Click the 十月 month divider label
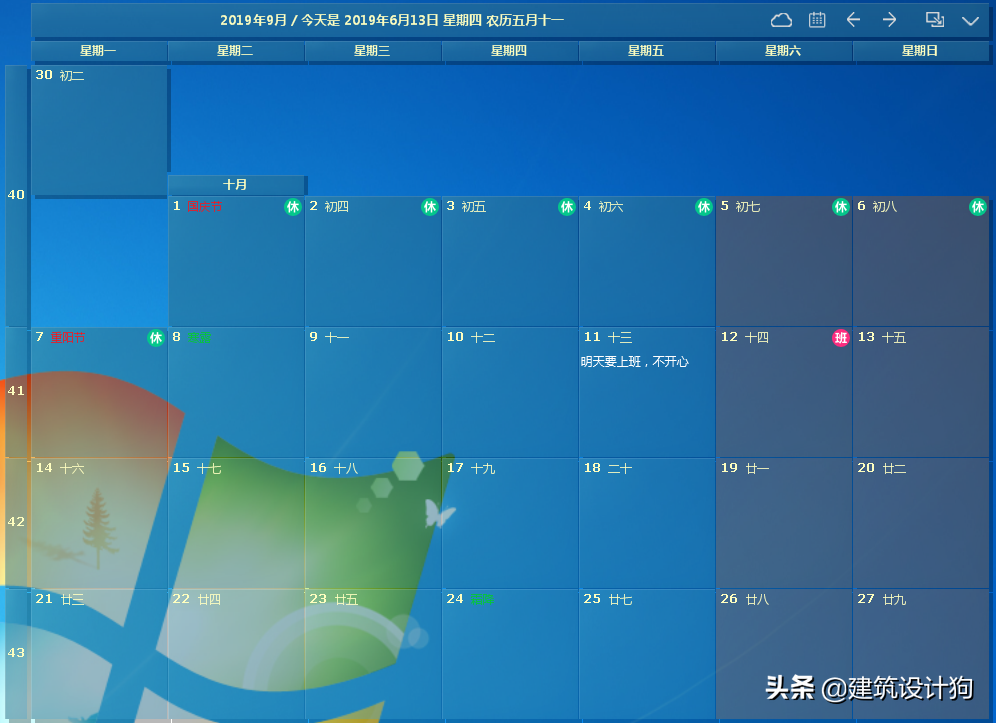Image resolution: width=996 pixels, height=723 pixels. [236, 184]
